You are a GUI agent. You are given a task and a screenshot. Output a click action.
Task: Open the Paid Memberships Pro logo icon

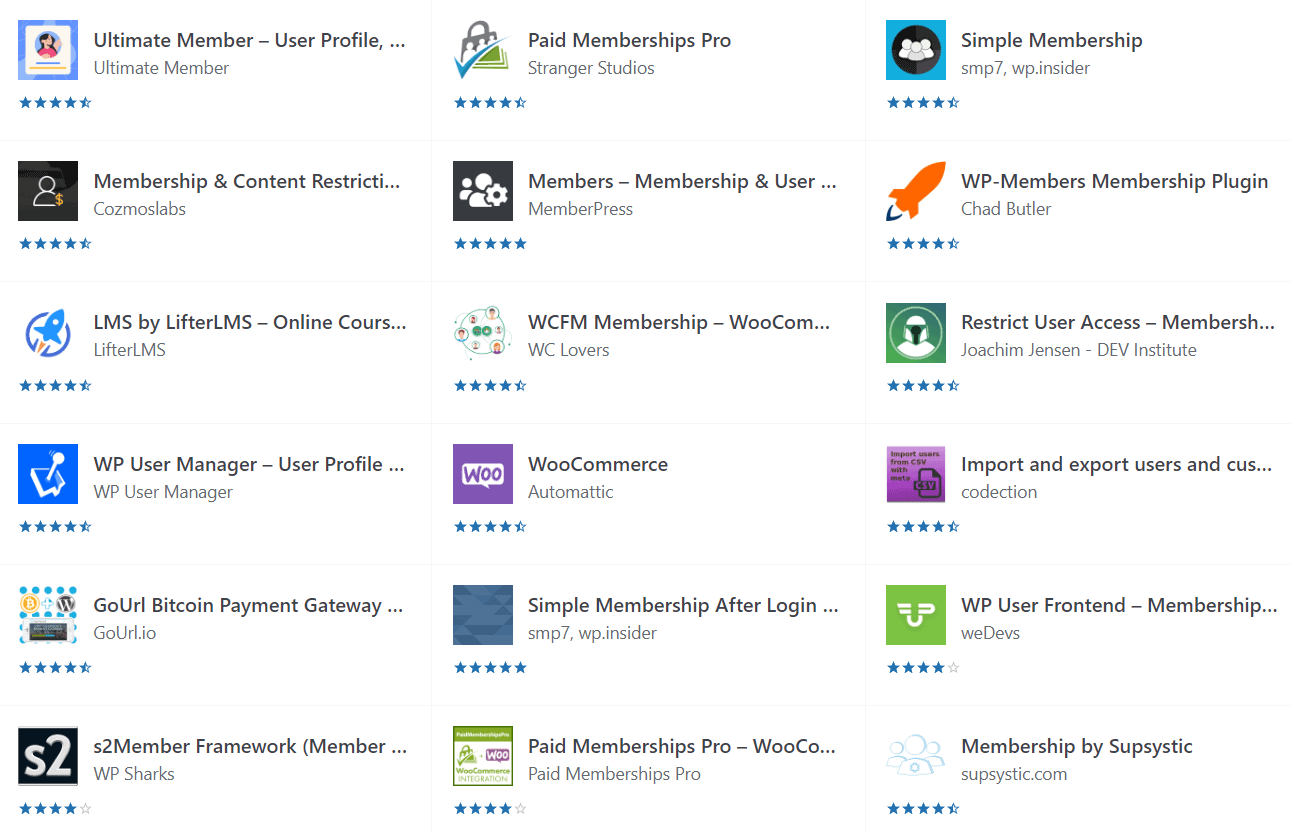483,50
